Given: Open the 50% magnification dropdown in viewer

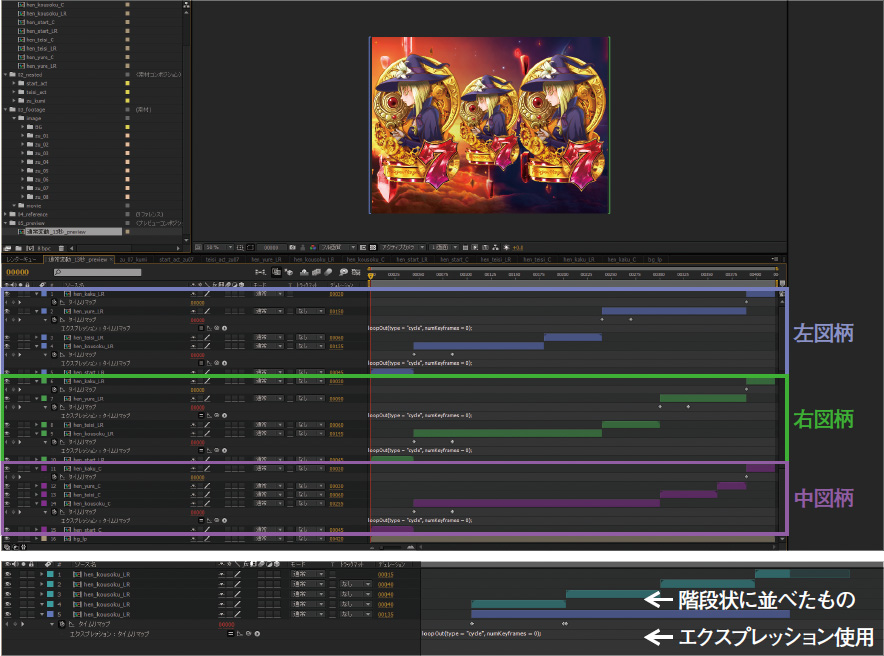Looking at the screenshot, I should tap(218, 247).
